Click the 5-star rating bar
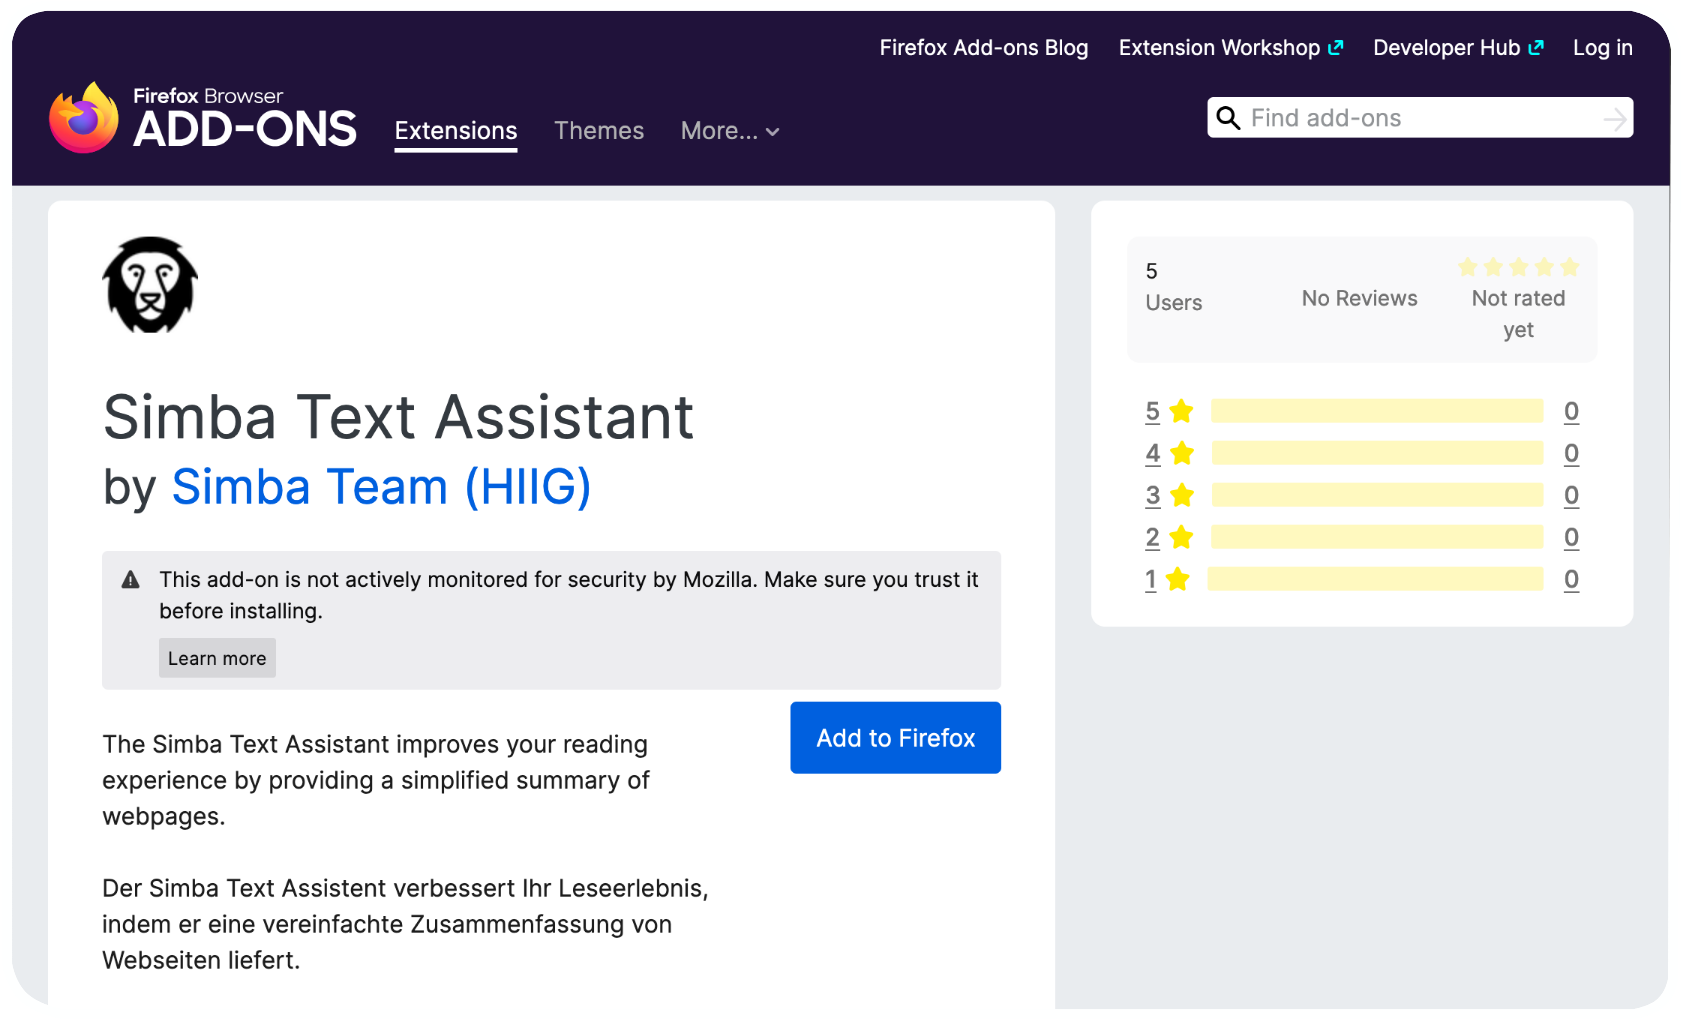The height and width of the screenshot is (1020, 1683). click(x=1377, y=411)
